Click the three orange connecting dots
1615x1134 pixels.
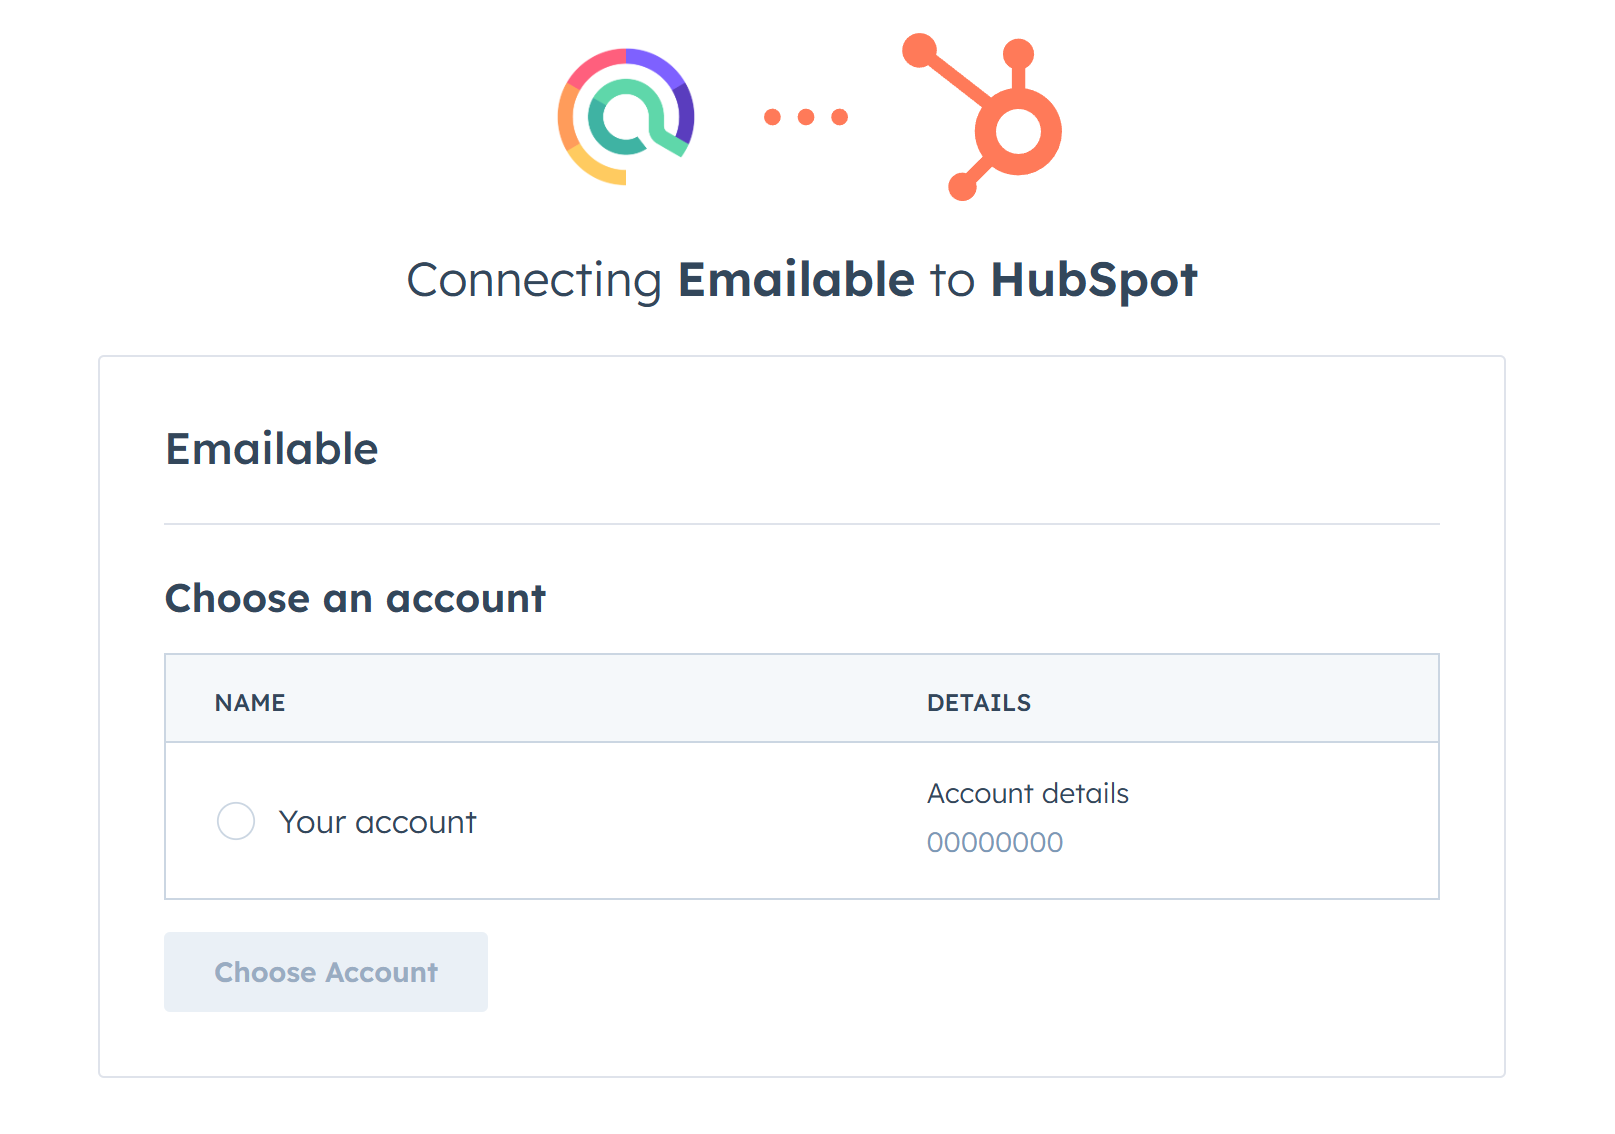click(x=806, y=117)
